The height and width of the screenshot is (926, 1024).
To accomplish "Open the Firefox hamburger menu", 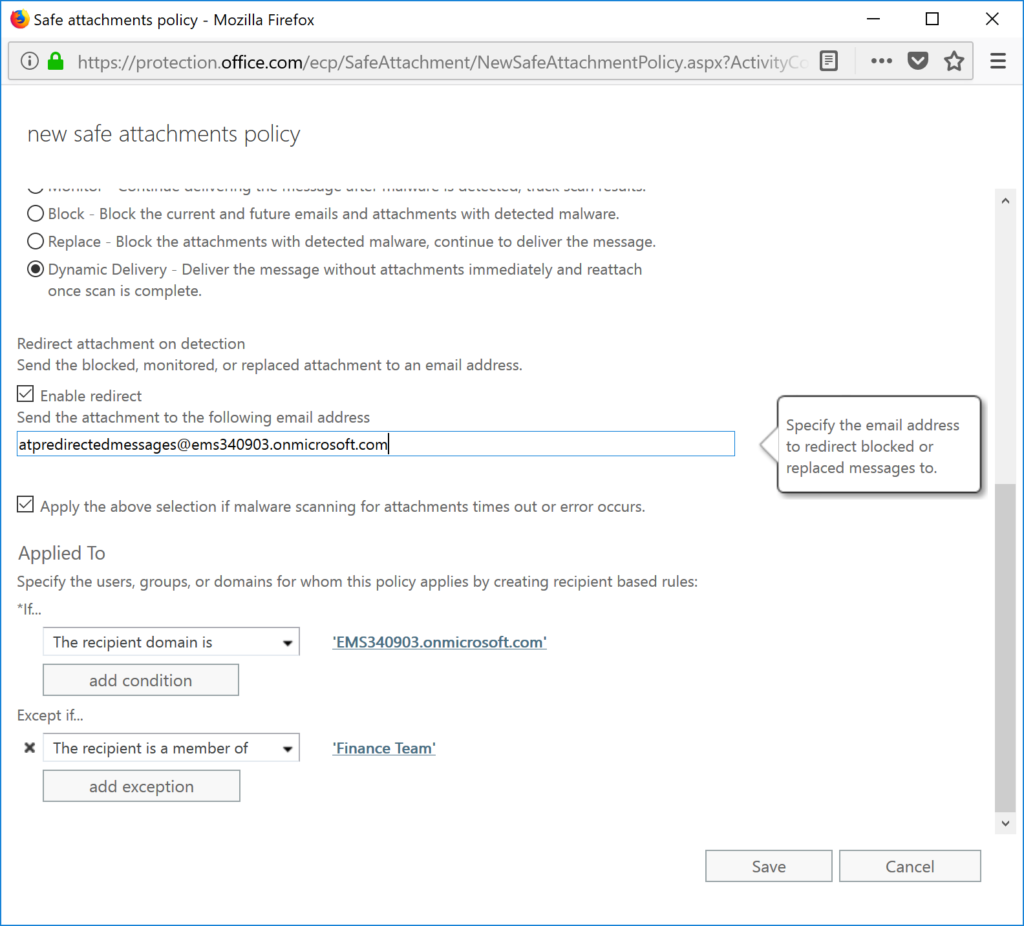I will (997, 60).
